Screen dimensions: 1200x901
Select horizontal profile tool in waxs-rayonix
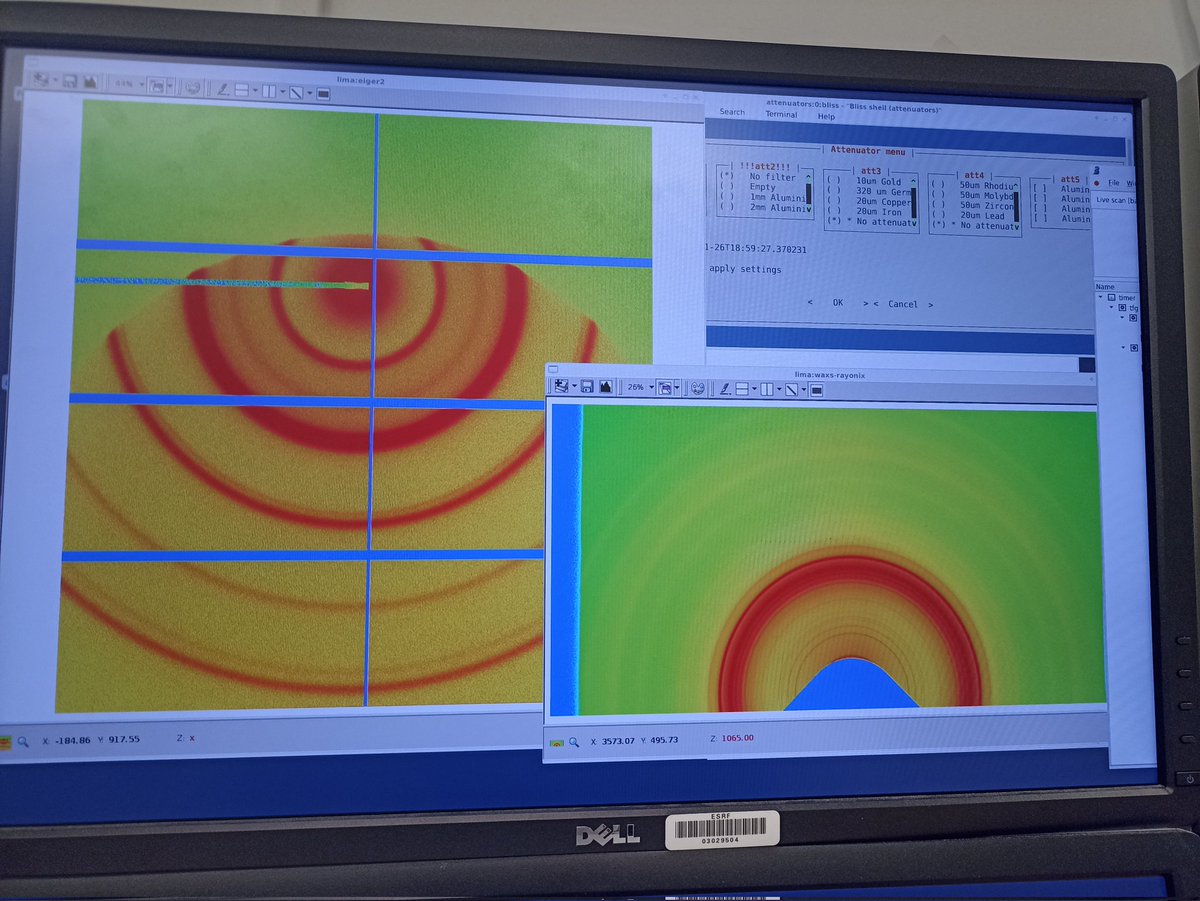(741, 388)
